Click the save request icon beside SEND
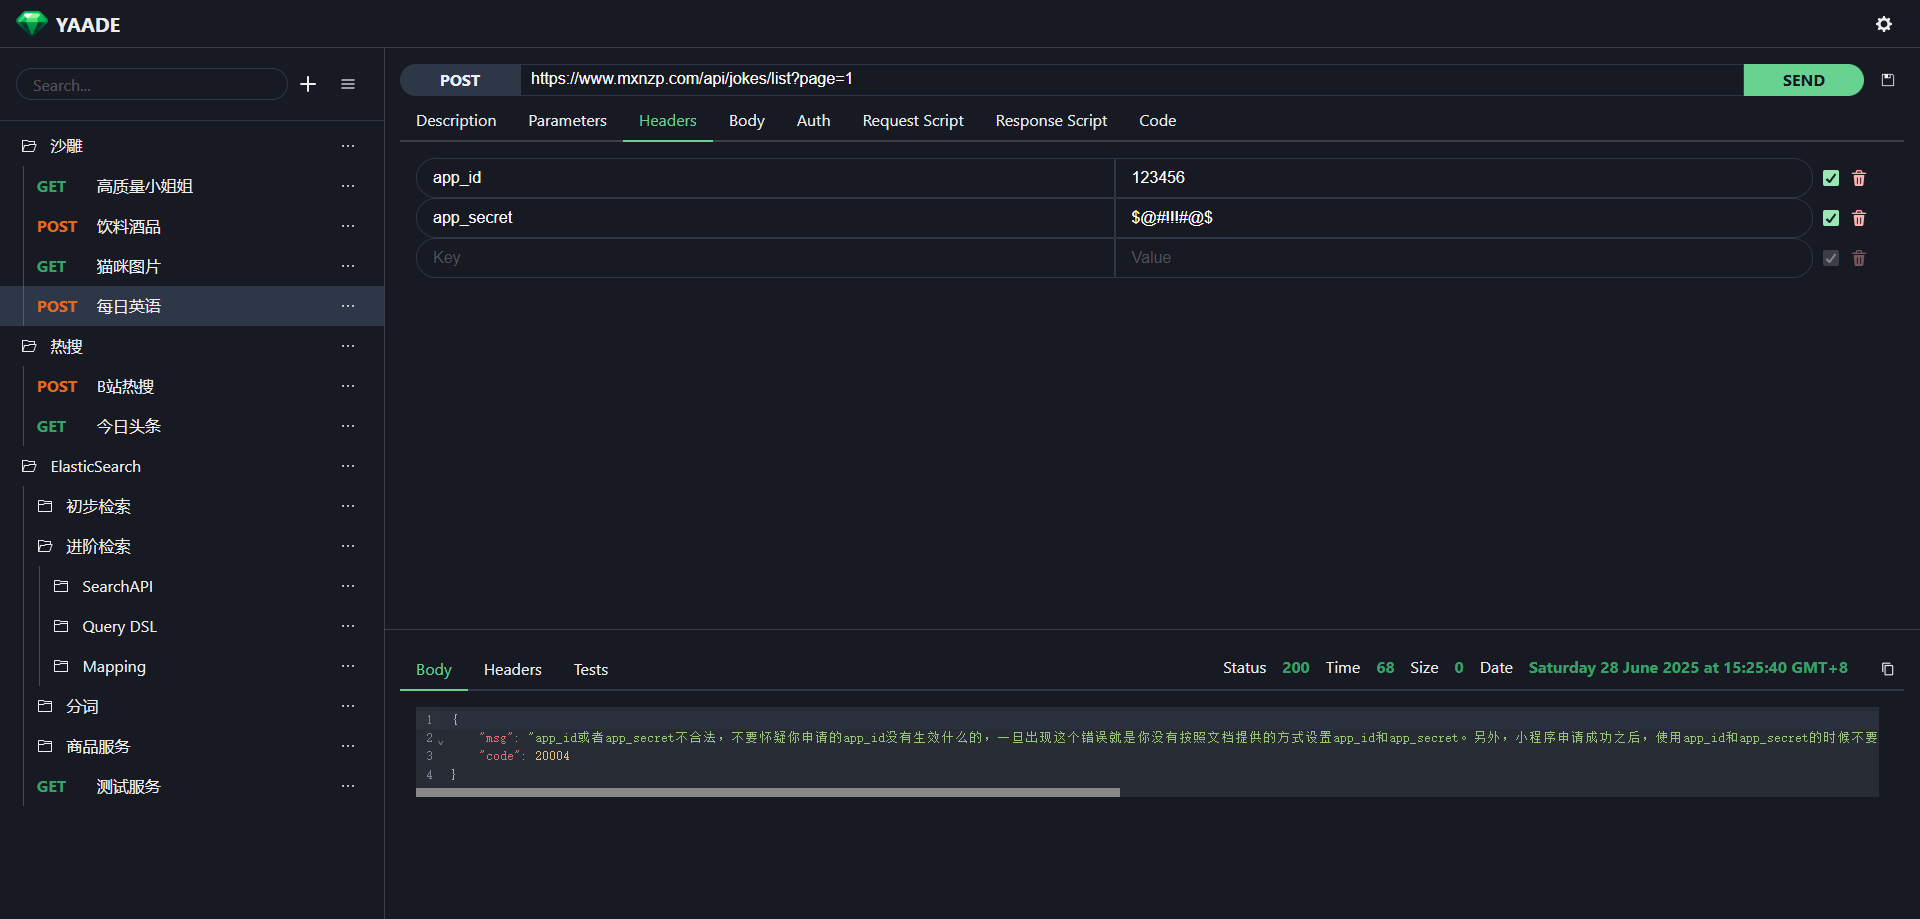 tap(1887, 80)
